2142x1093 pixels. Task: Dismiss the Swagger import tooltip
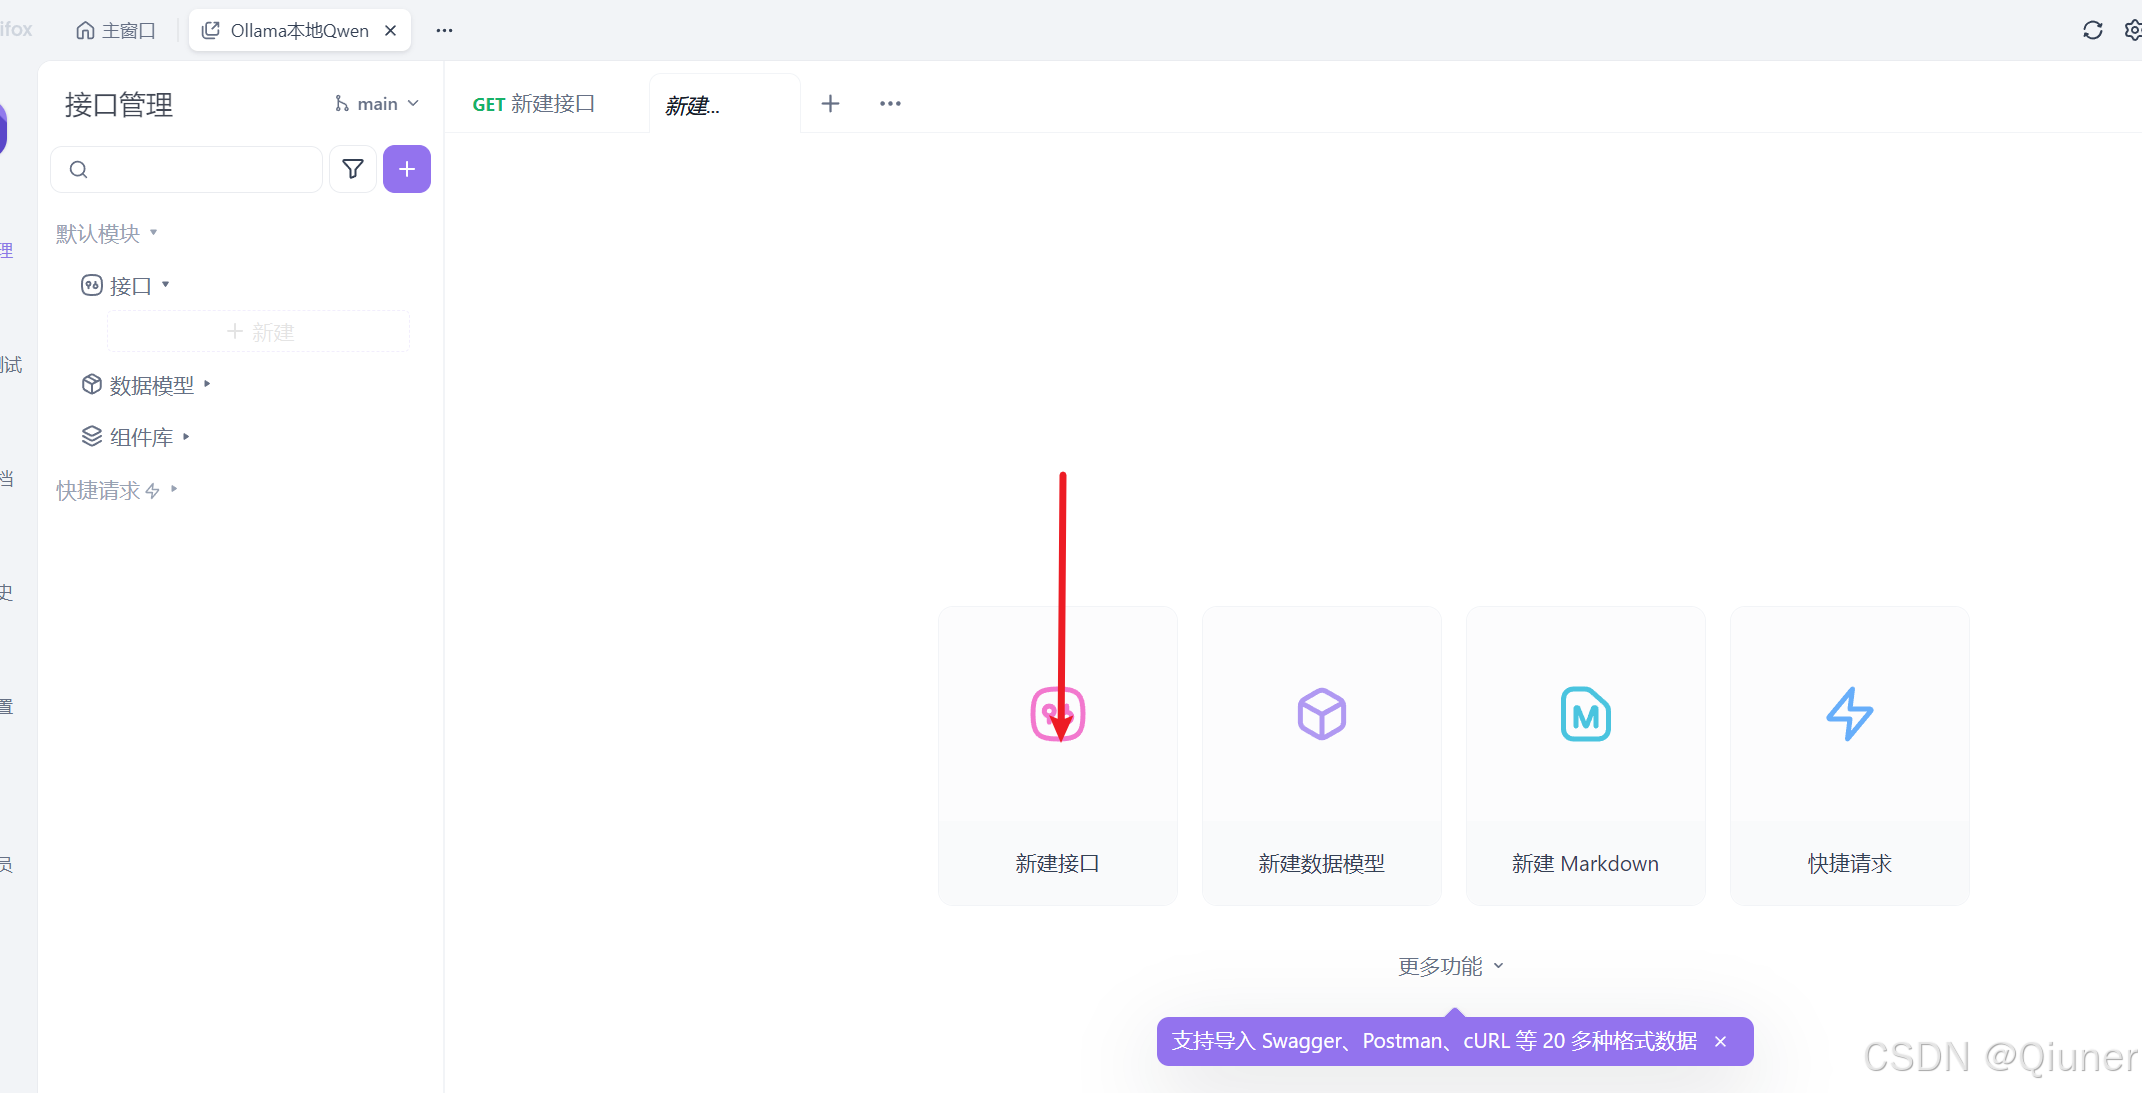pyautogui.click(x=1720, y=1041)
